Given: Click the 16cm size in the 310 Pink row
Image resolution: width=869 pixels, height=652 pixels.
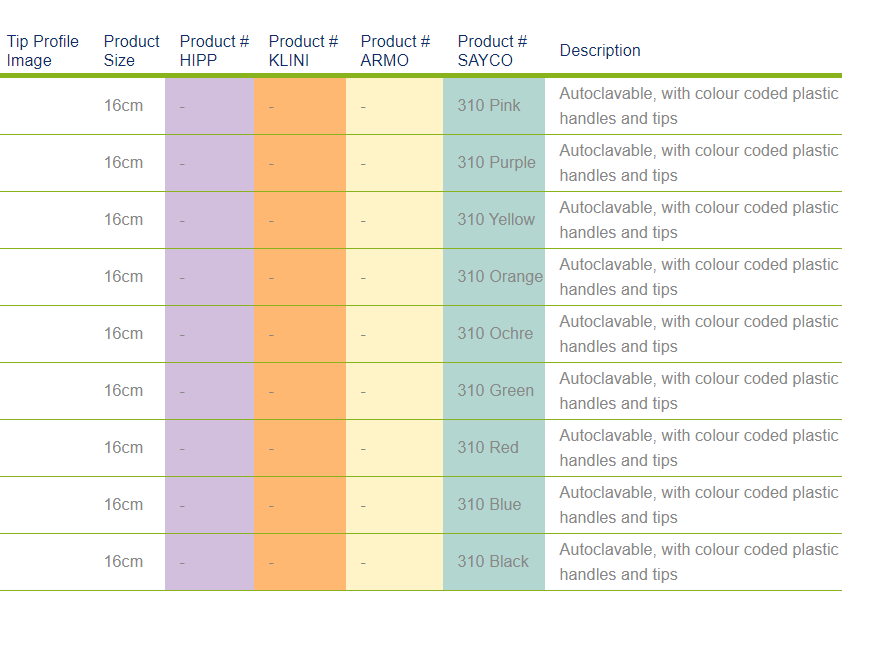Looking at the screenshot, I should tap(123, 106).
